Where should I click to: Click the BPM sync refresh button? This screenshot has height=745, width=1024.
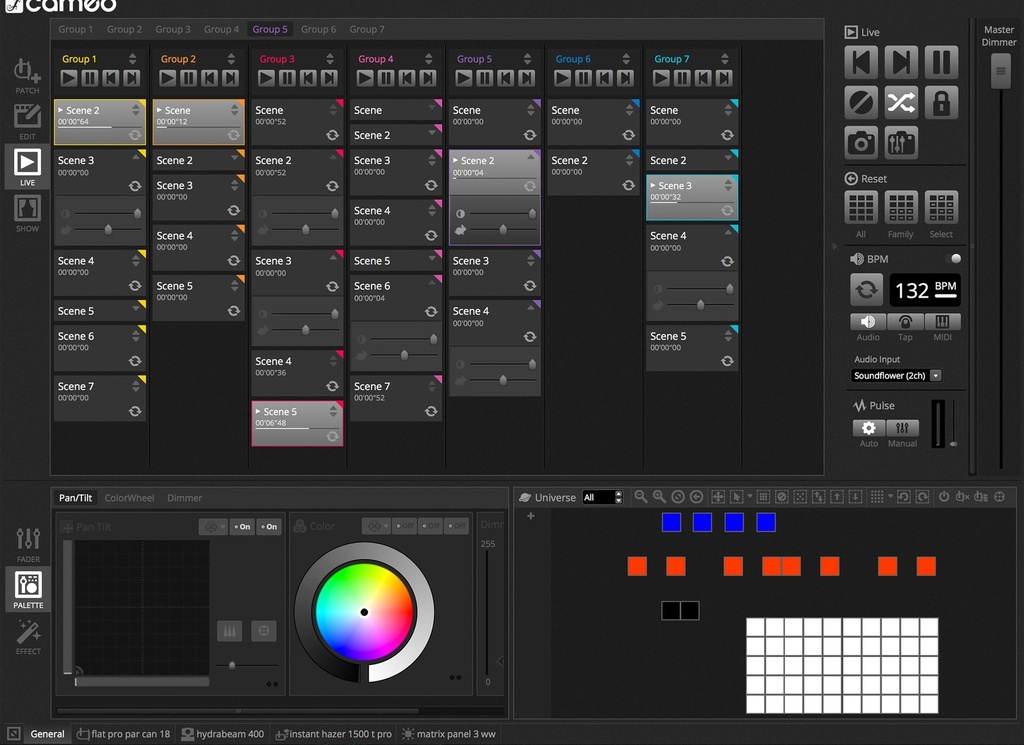[866, 290]
